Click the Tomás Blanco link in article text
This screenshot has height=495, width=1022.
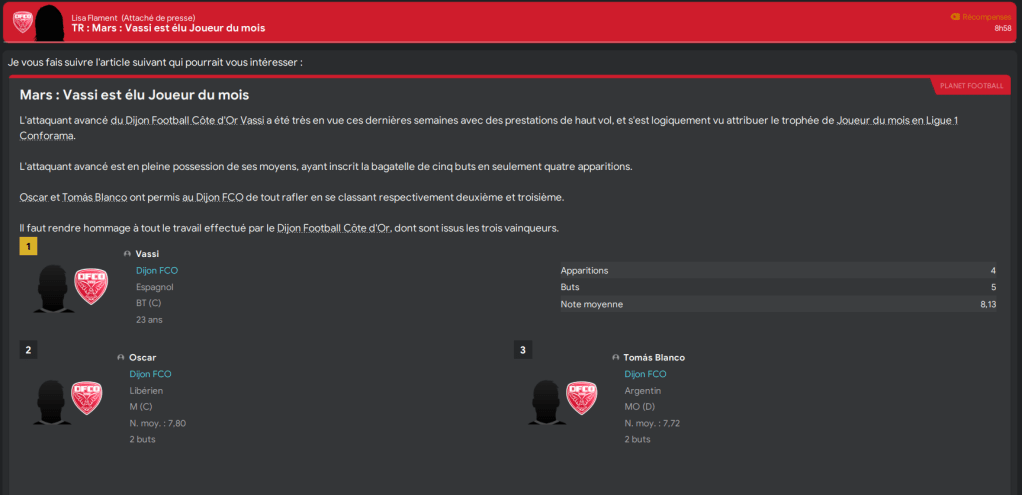click(x=105, y=197)
